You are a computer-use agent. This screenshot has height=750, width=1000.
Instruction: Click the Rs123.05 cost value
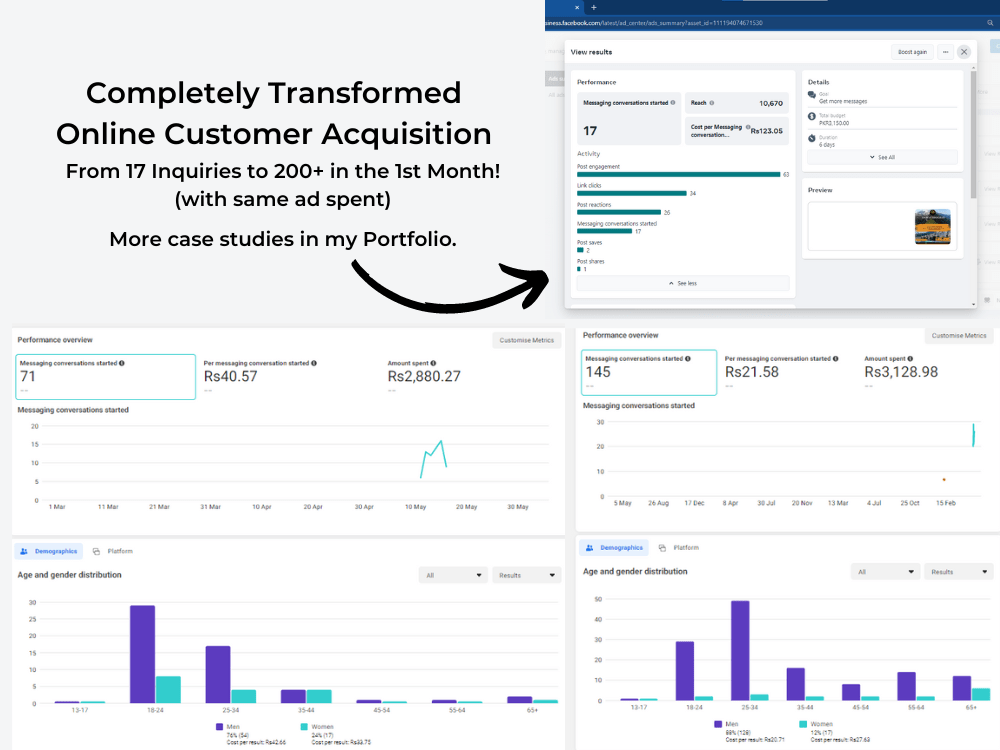click(767, 131)
